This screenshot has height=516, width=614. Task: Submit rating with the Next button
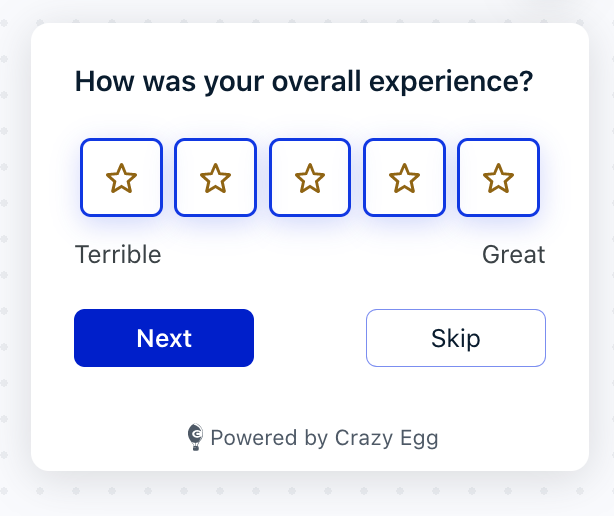tap(164, 338)
